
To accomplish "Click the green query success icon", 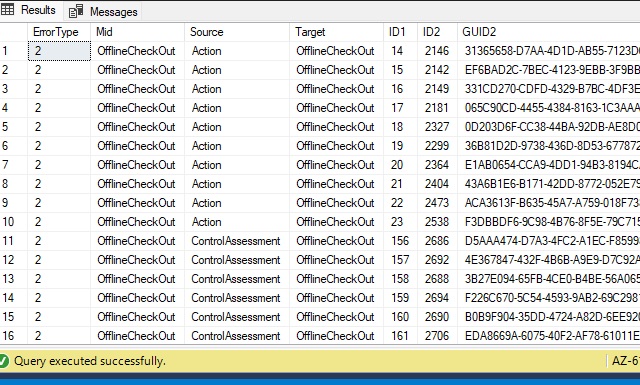I will [4, 361].
